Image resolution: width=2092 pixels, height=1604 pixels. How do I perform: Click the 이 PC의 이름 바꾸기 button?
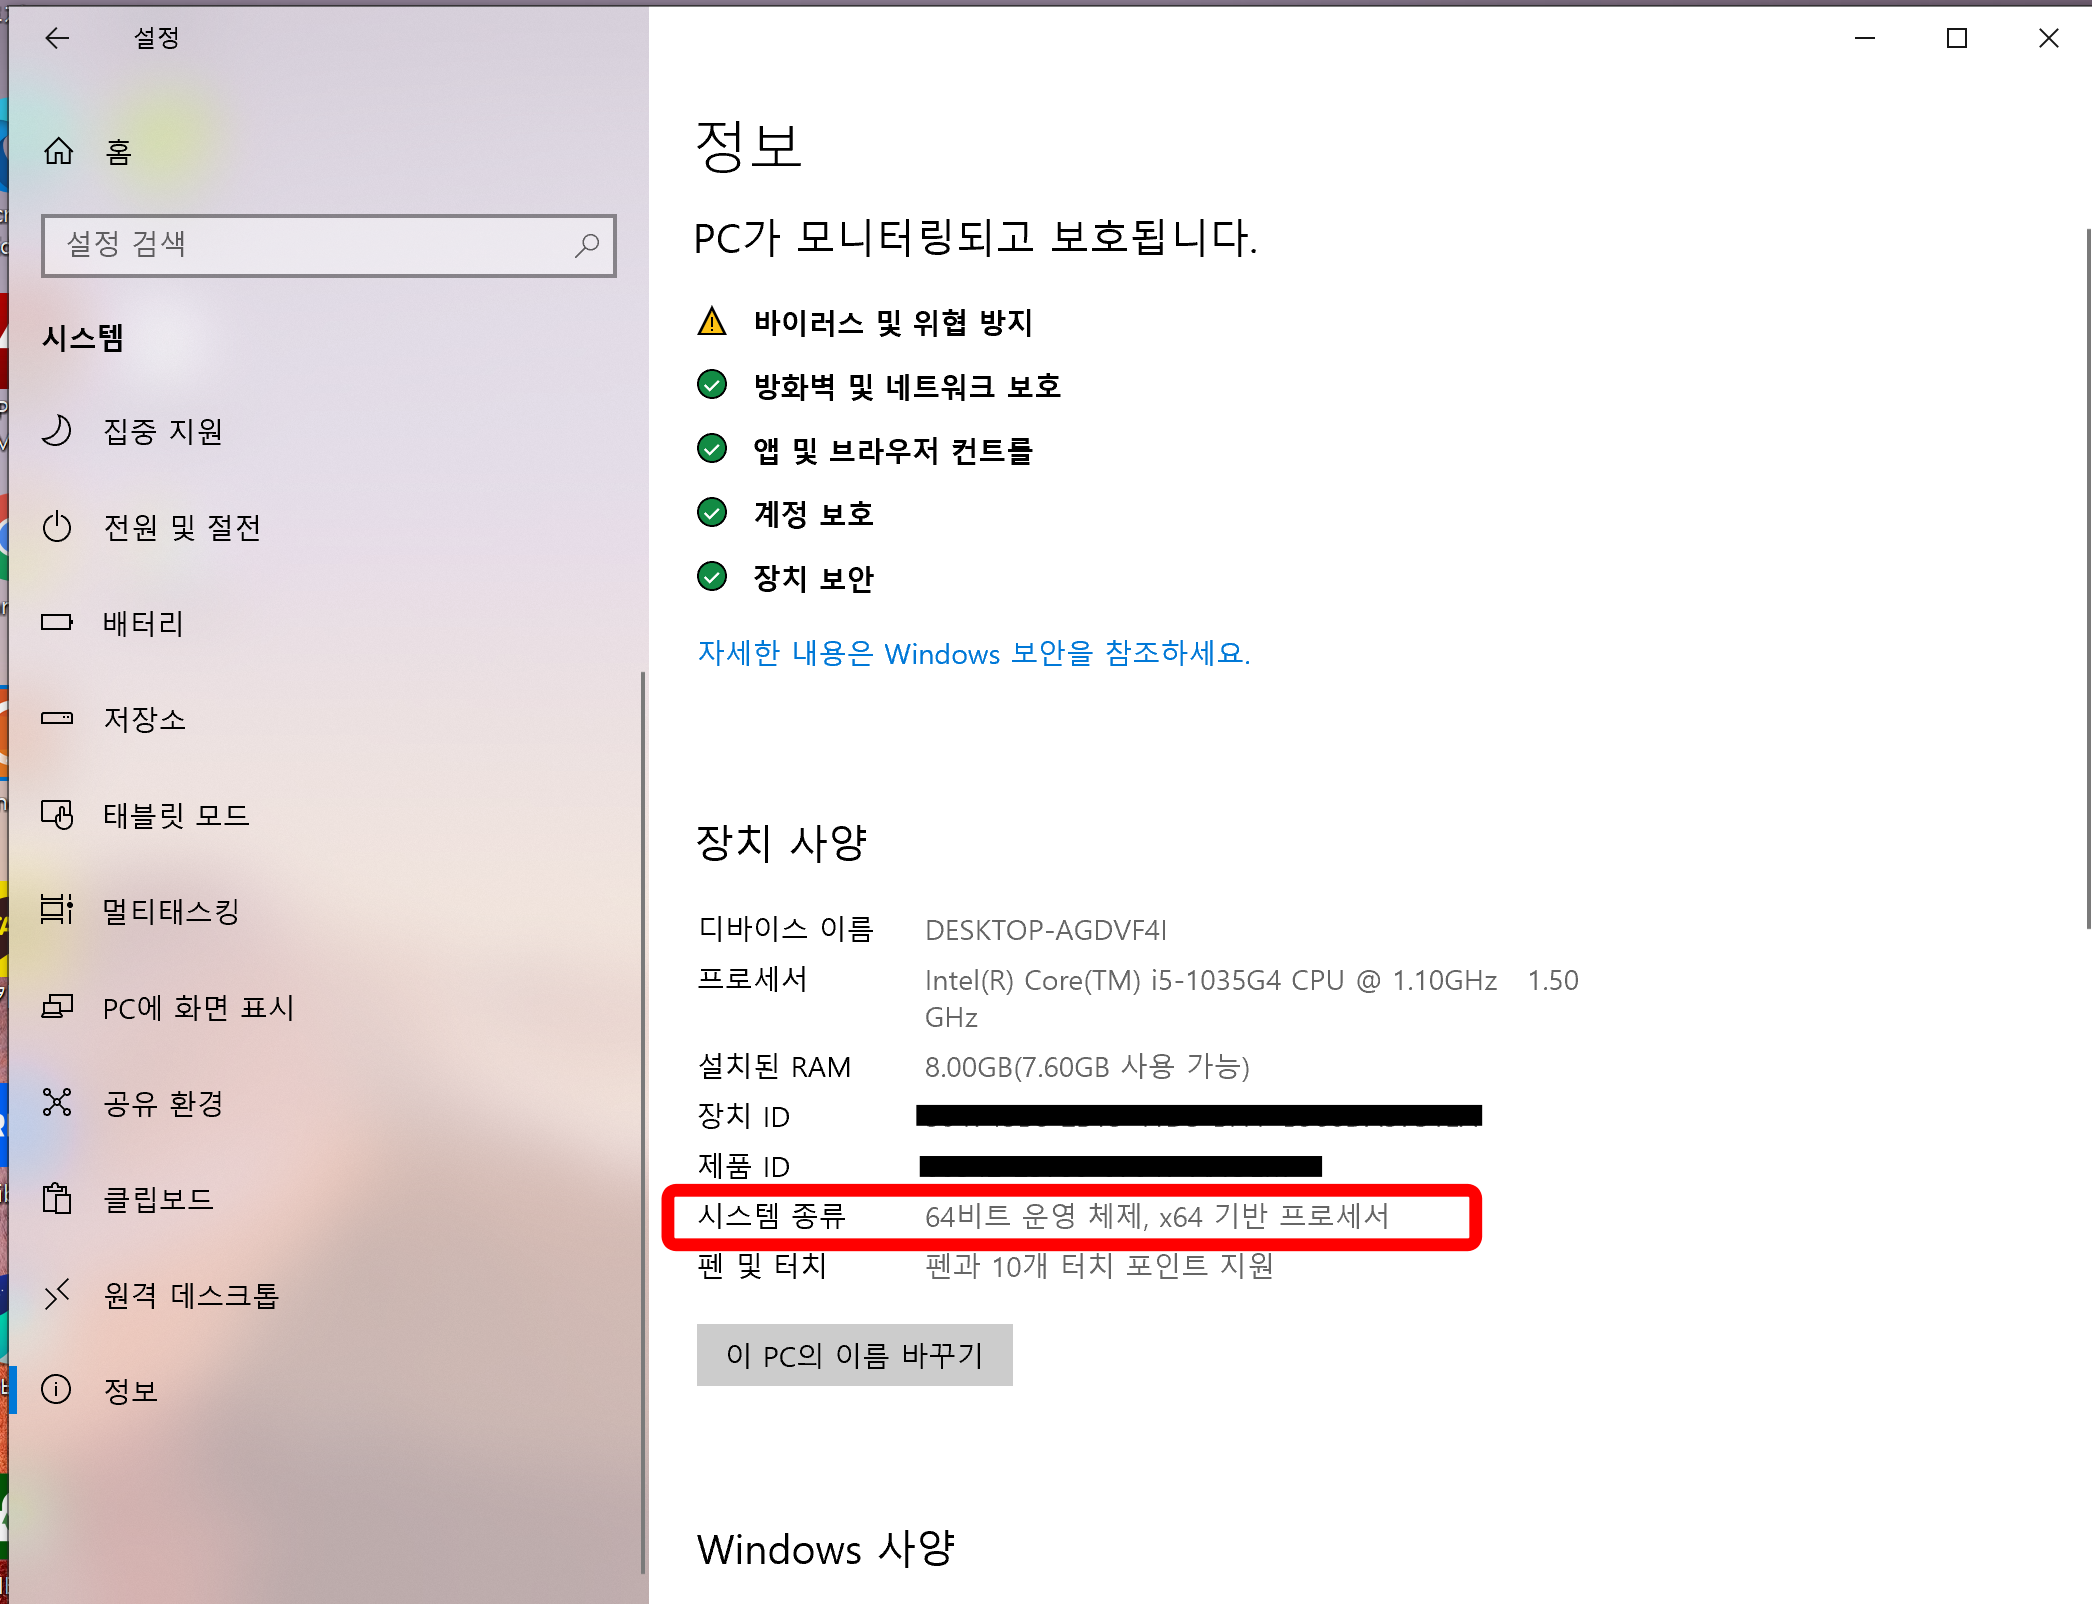pos(854,1355)
